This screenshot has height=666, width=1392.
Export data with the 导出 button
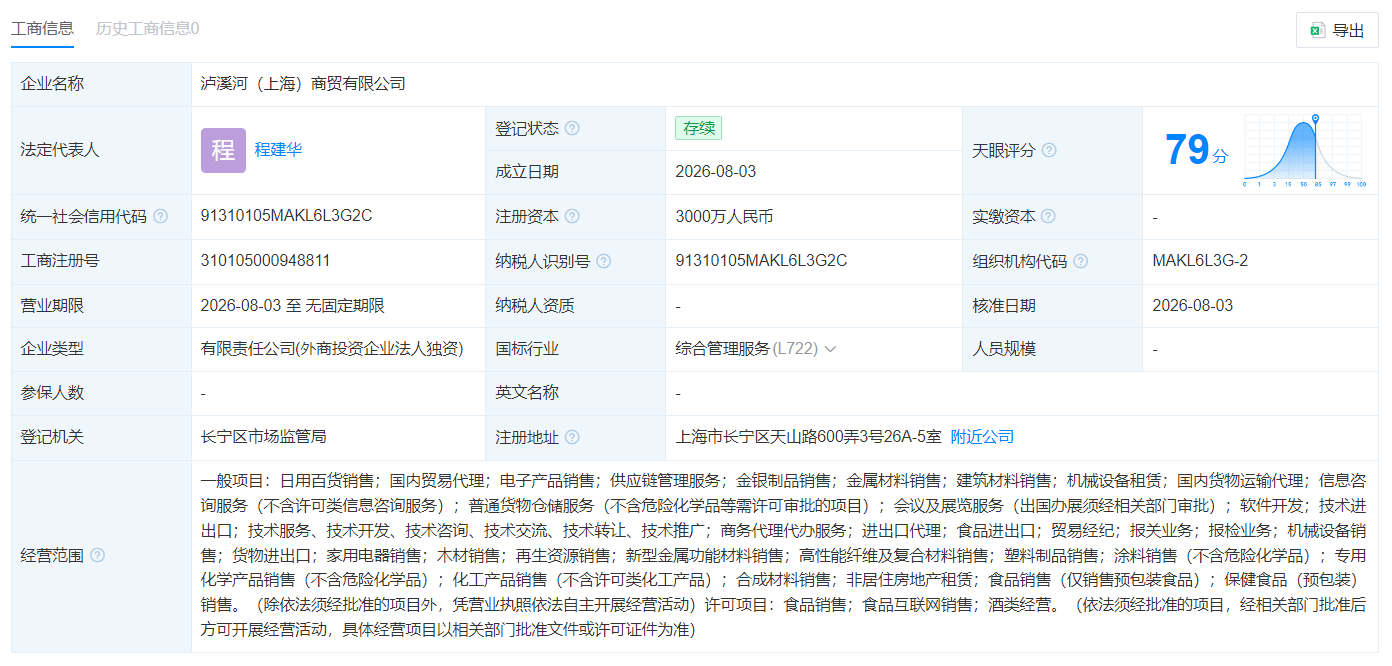tap(1337, 30)
